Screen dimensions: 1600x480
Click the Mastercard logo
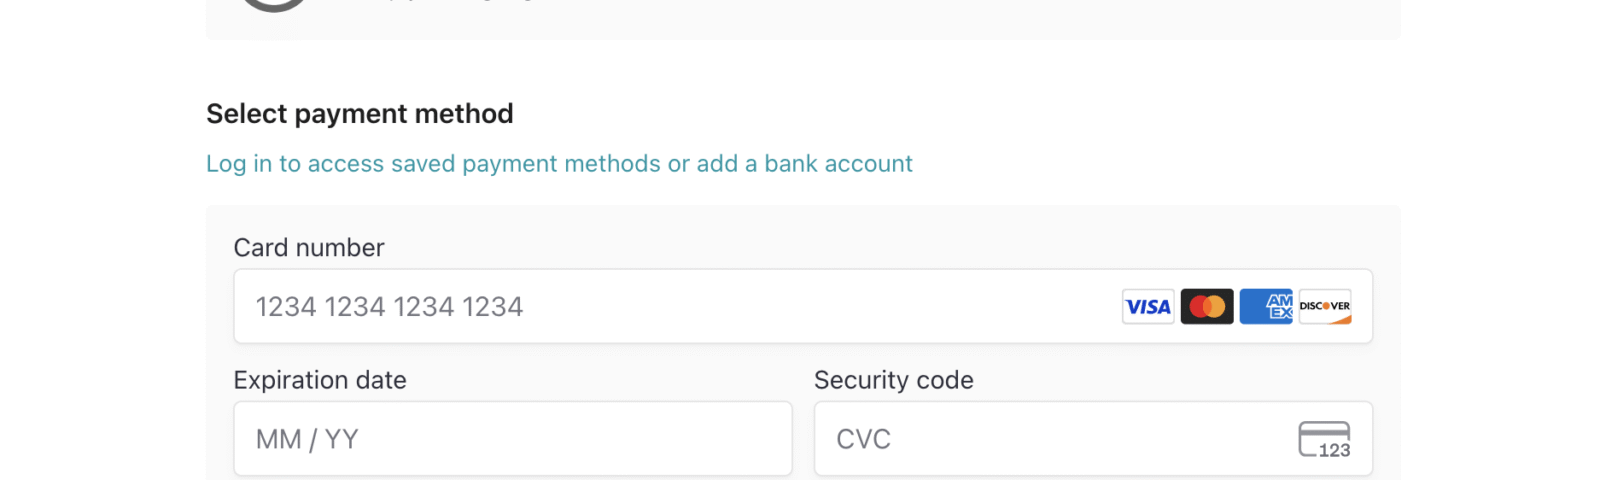(1207, 307)
